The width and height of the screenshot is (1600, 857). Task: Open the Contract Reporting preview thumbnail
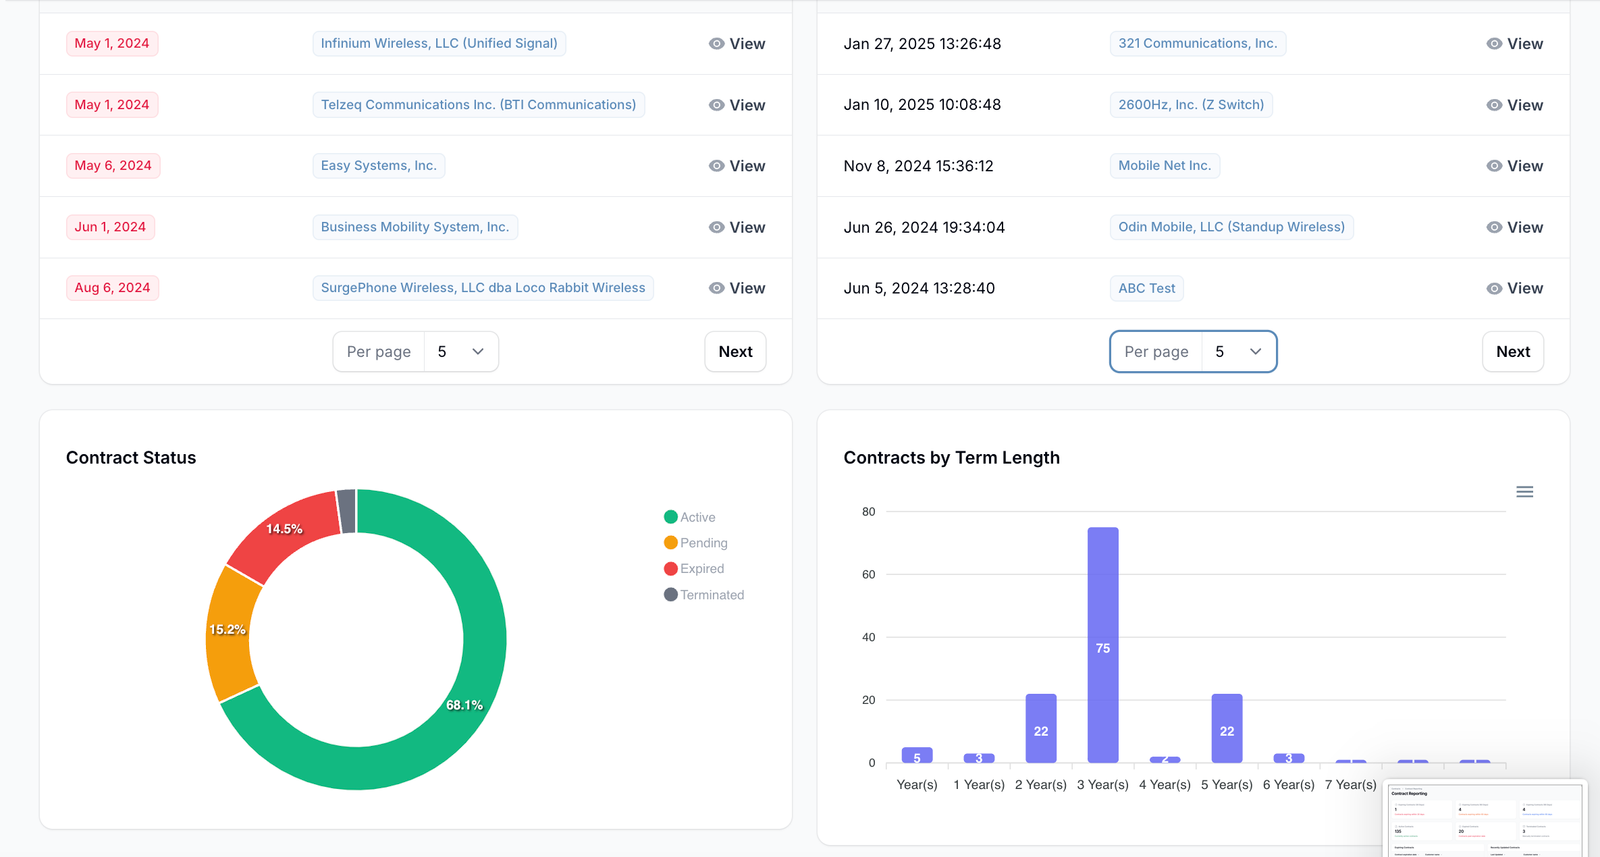[1485, 819]
